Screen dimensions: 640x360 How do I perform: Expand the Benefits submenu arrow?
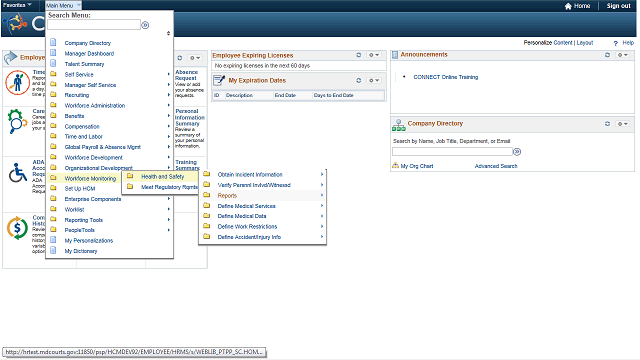pyautogui.click(x=169, y=116)
